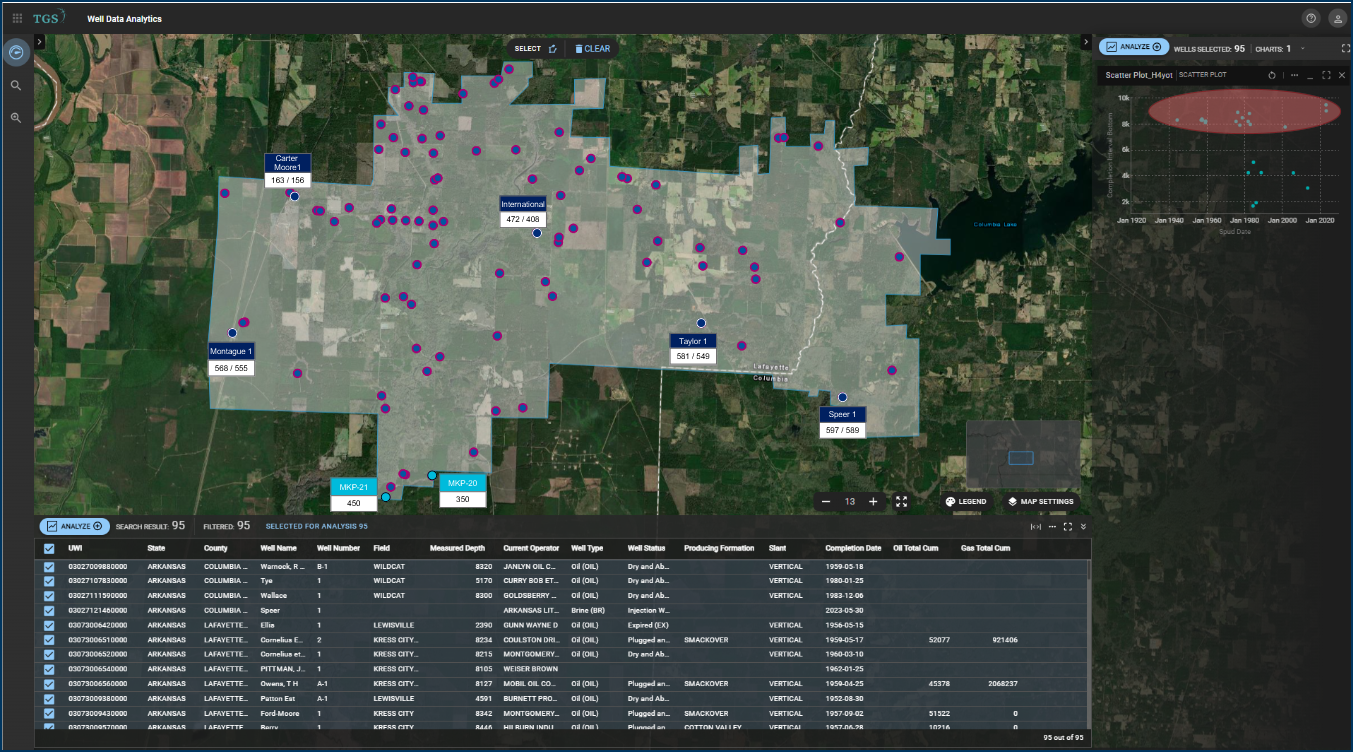1353x752 pixels.
Task: Open the help icon in the top-right corner
Action: click(1310, 17)
